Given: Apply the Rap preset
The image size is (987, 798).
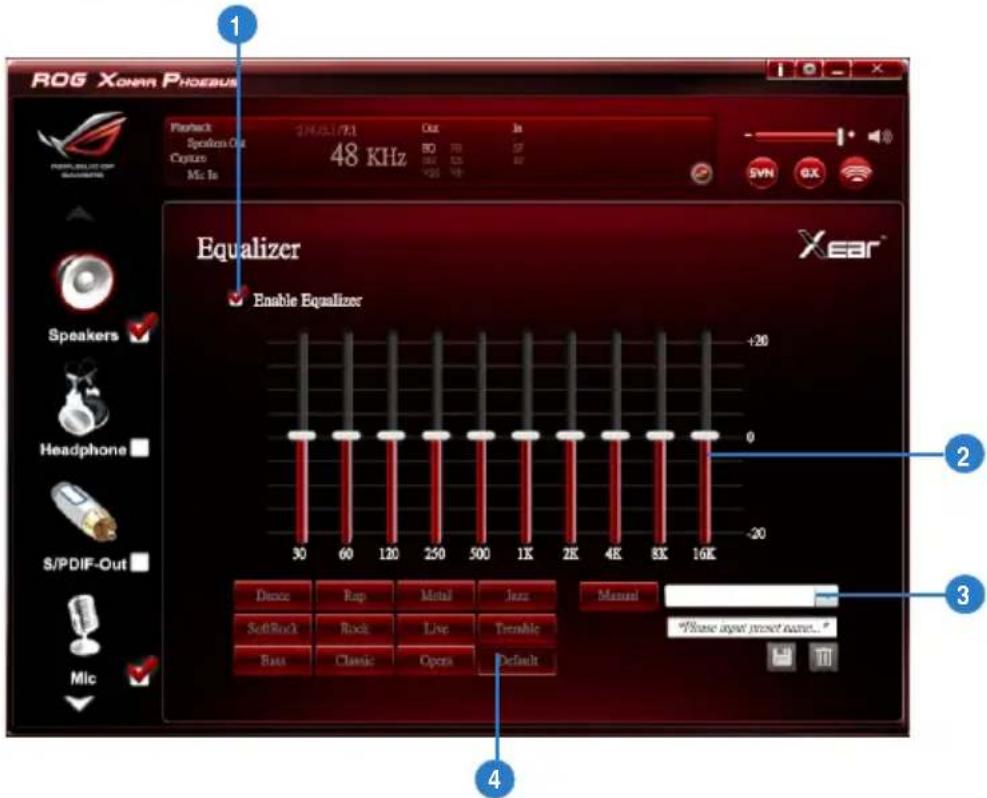Looking at the screenshot, I should tap(354, 595).
